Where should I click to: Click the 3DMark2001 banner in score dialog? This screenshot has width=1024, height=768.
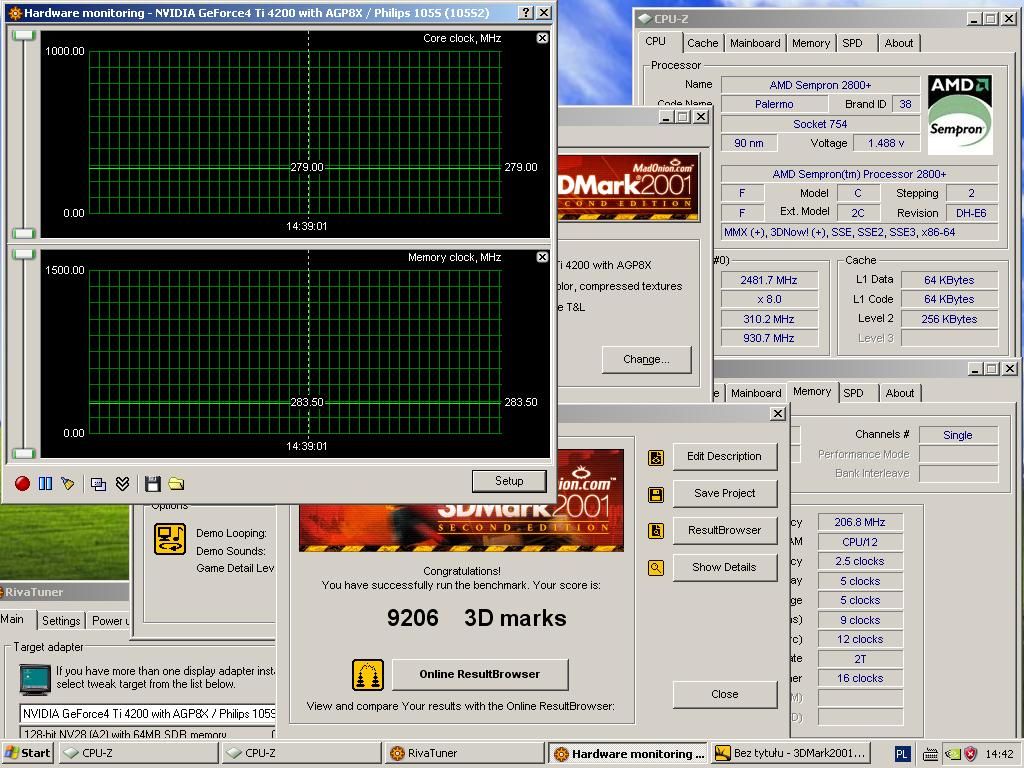coord(461,501)
